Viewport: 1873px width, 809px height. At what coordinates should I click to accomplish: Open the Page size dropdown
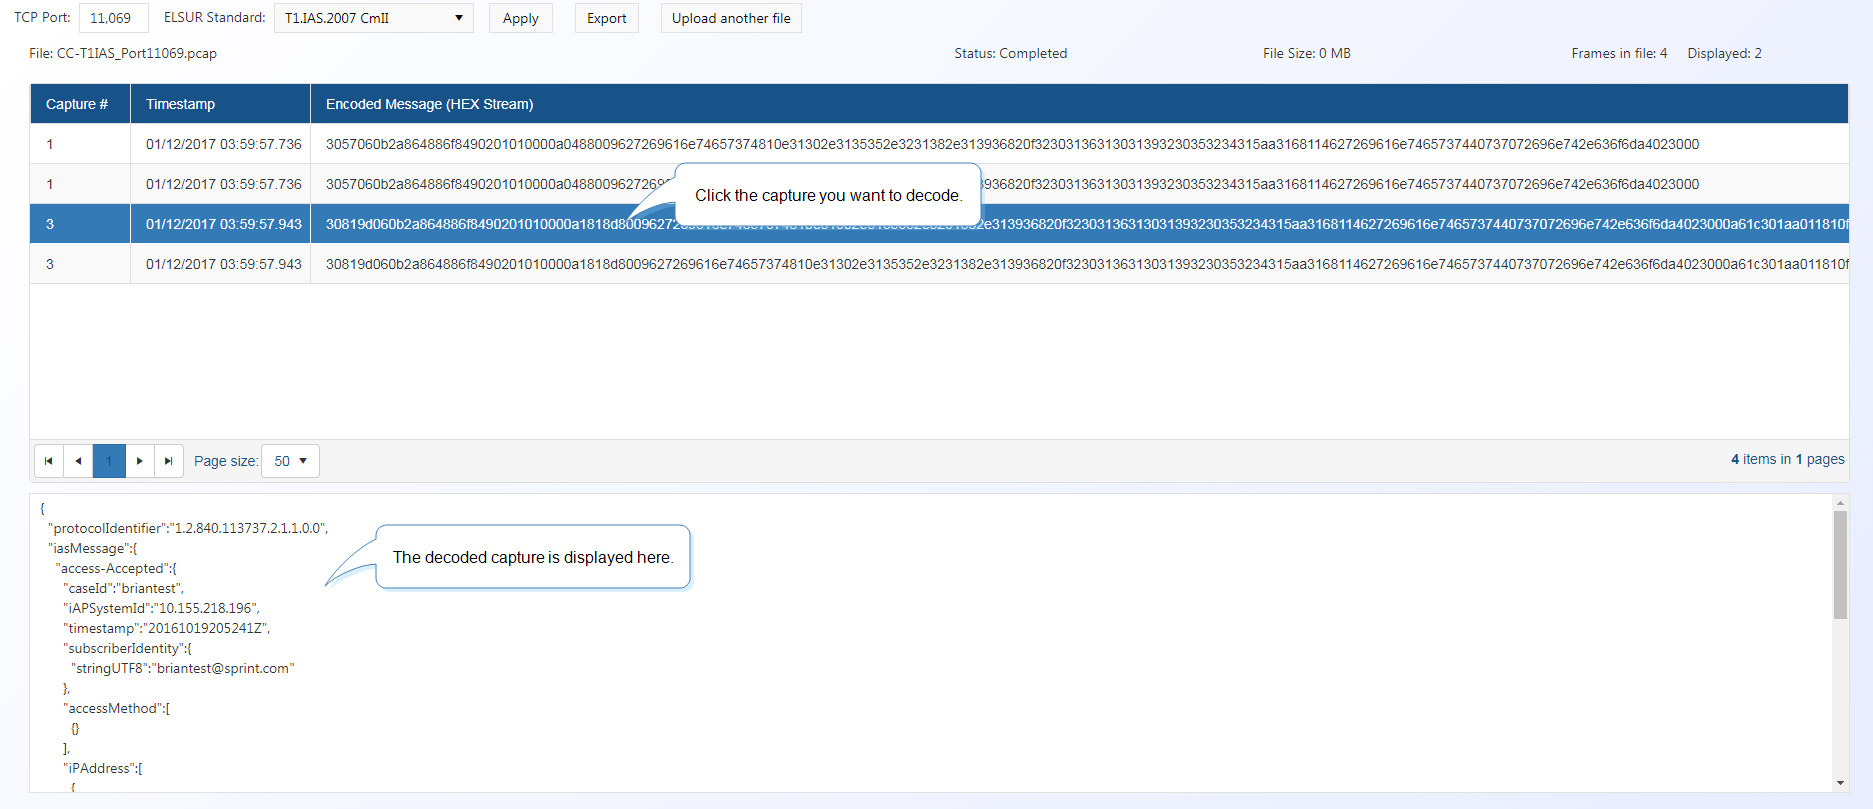tap(290, 461)
